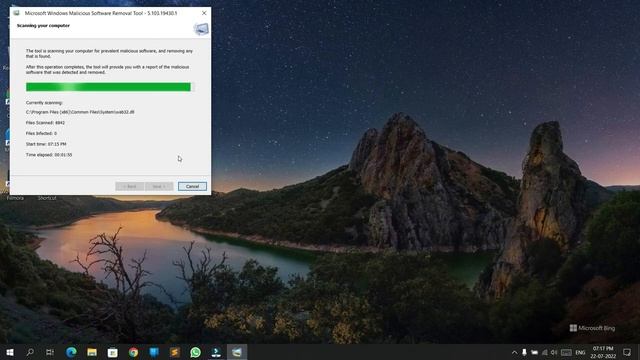Click the touch keyboard tray icon
The width and height of the screenshot is (640, 360).
(566, 352)
